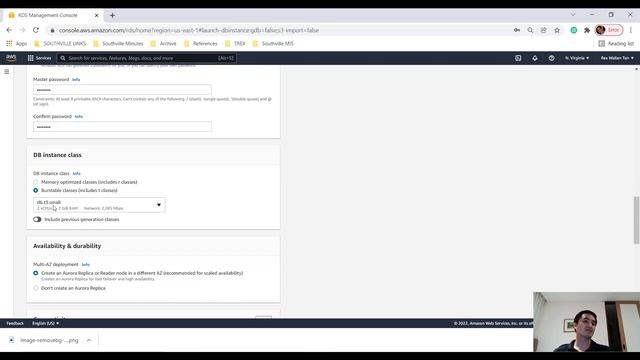Open a new browser tab
The image size is (640, 360).
click(x=112, y=16)
